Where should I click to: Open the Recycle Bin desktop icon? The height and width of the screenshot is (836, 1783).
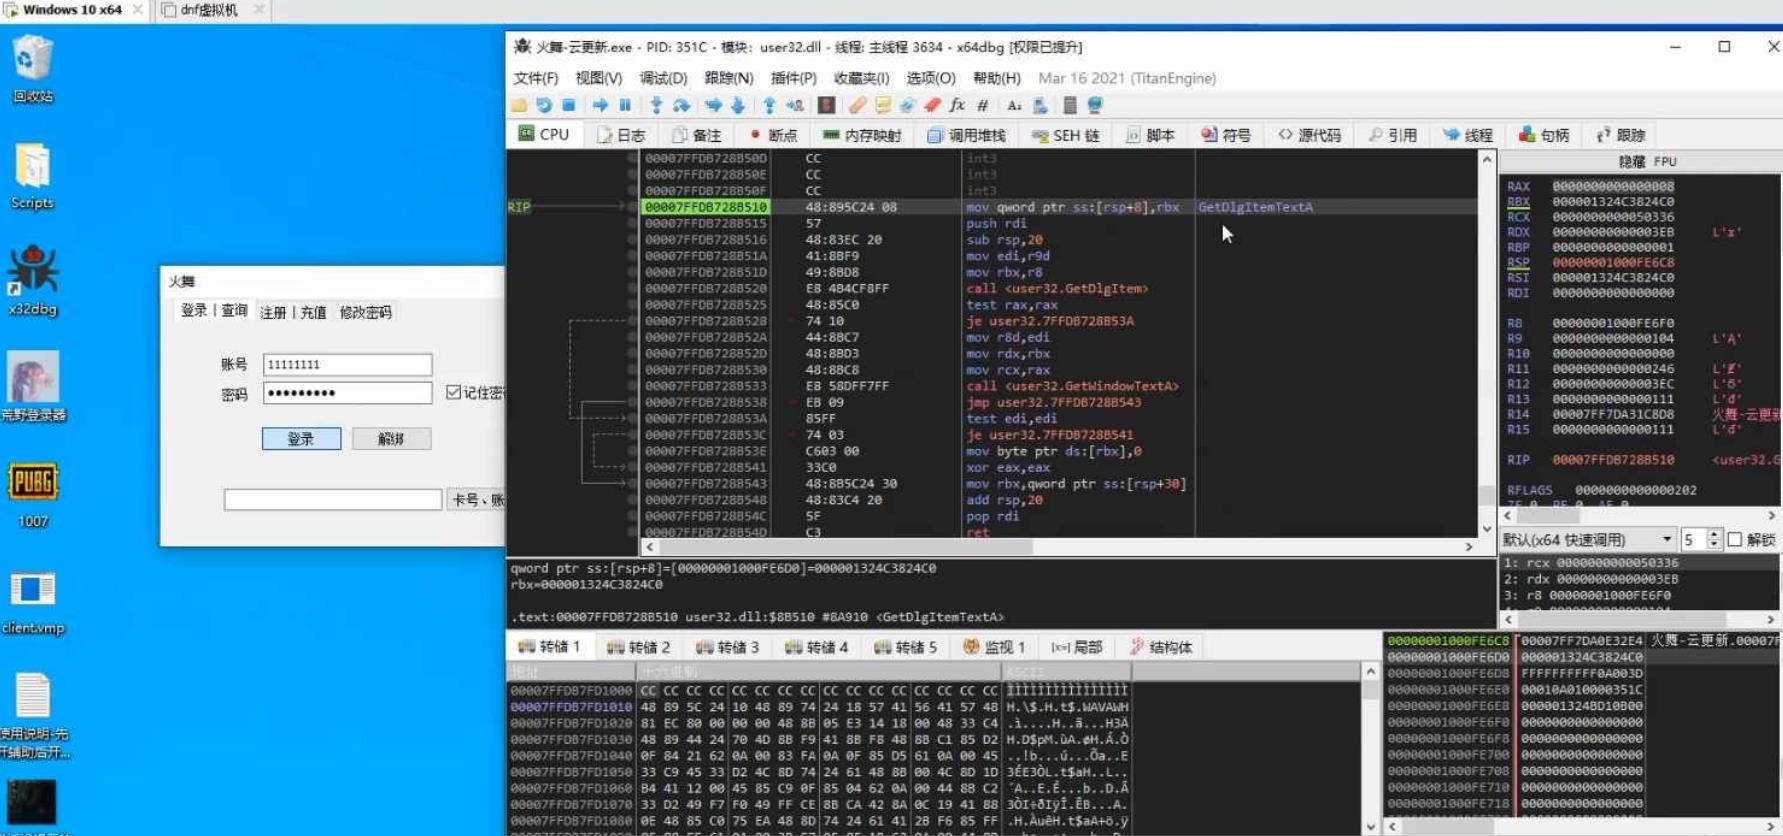[x=33, y=68]
